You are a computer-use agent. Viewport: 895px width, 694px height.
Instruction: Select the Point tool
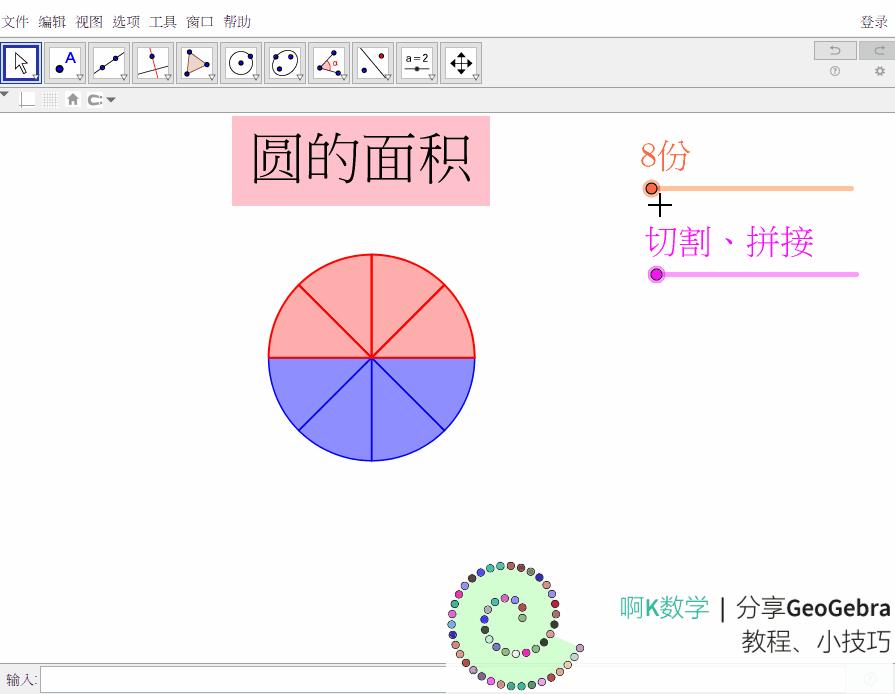64,61
